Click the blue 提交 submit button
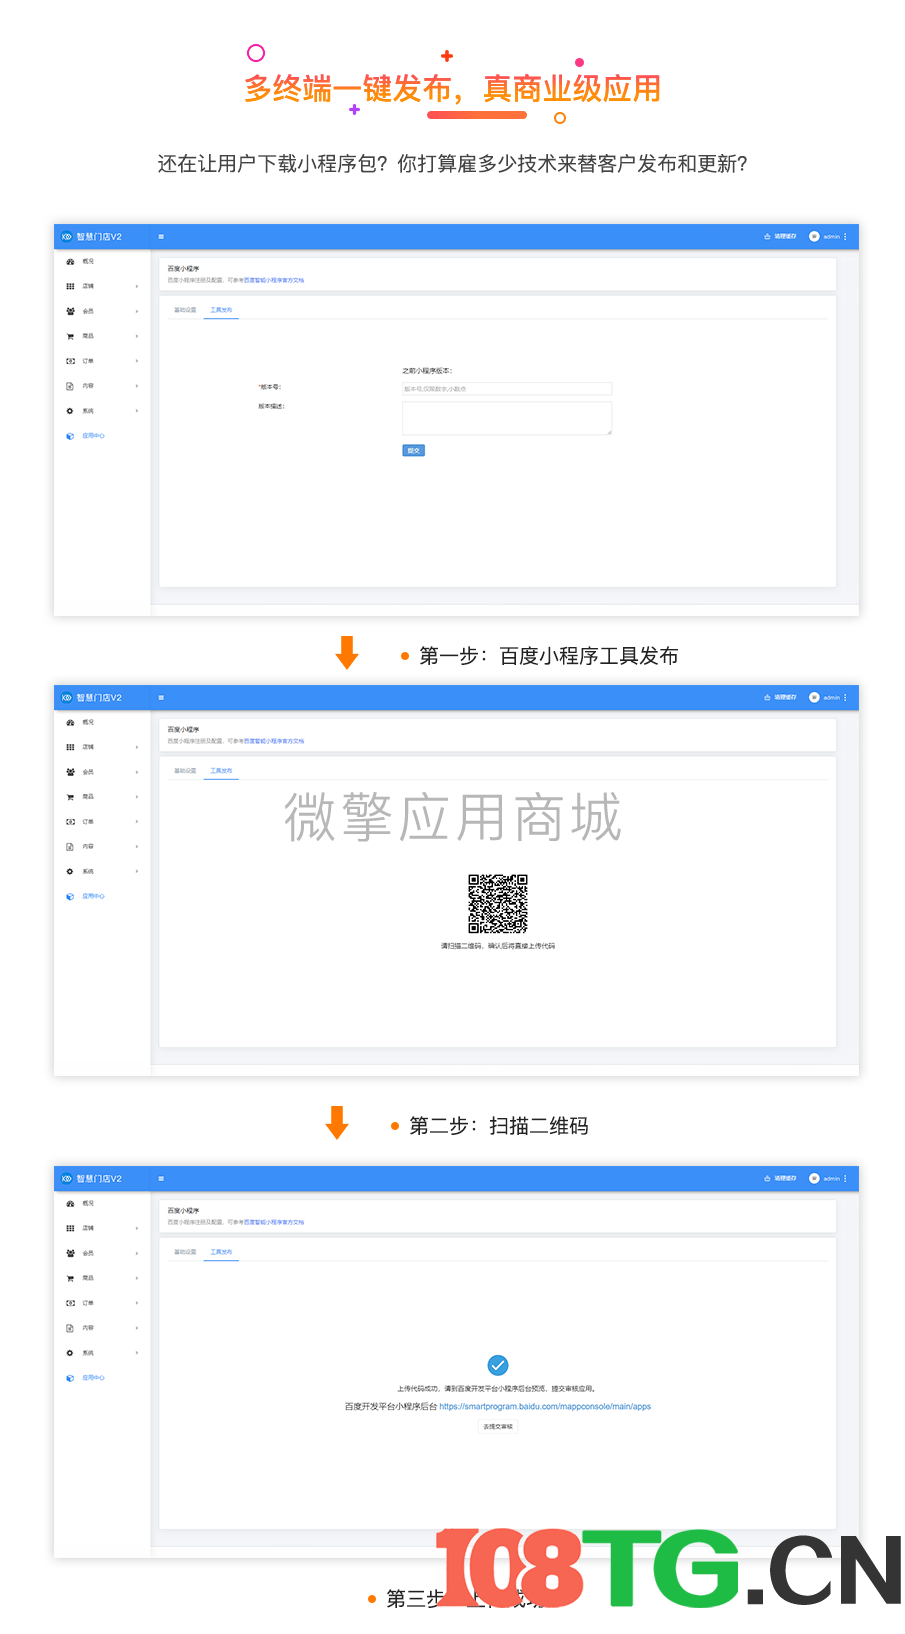Viewport: 905px width, 1634px height. (x=414, y=451)
